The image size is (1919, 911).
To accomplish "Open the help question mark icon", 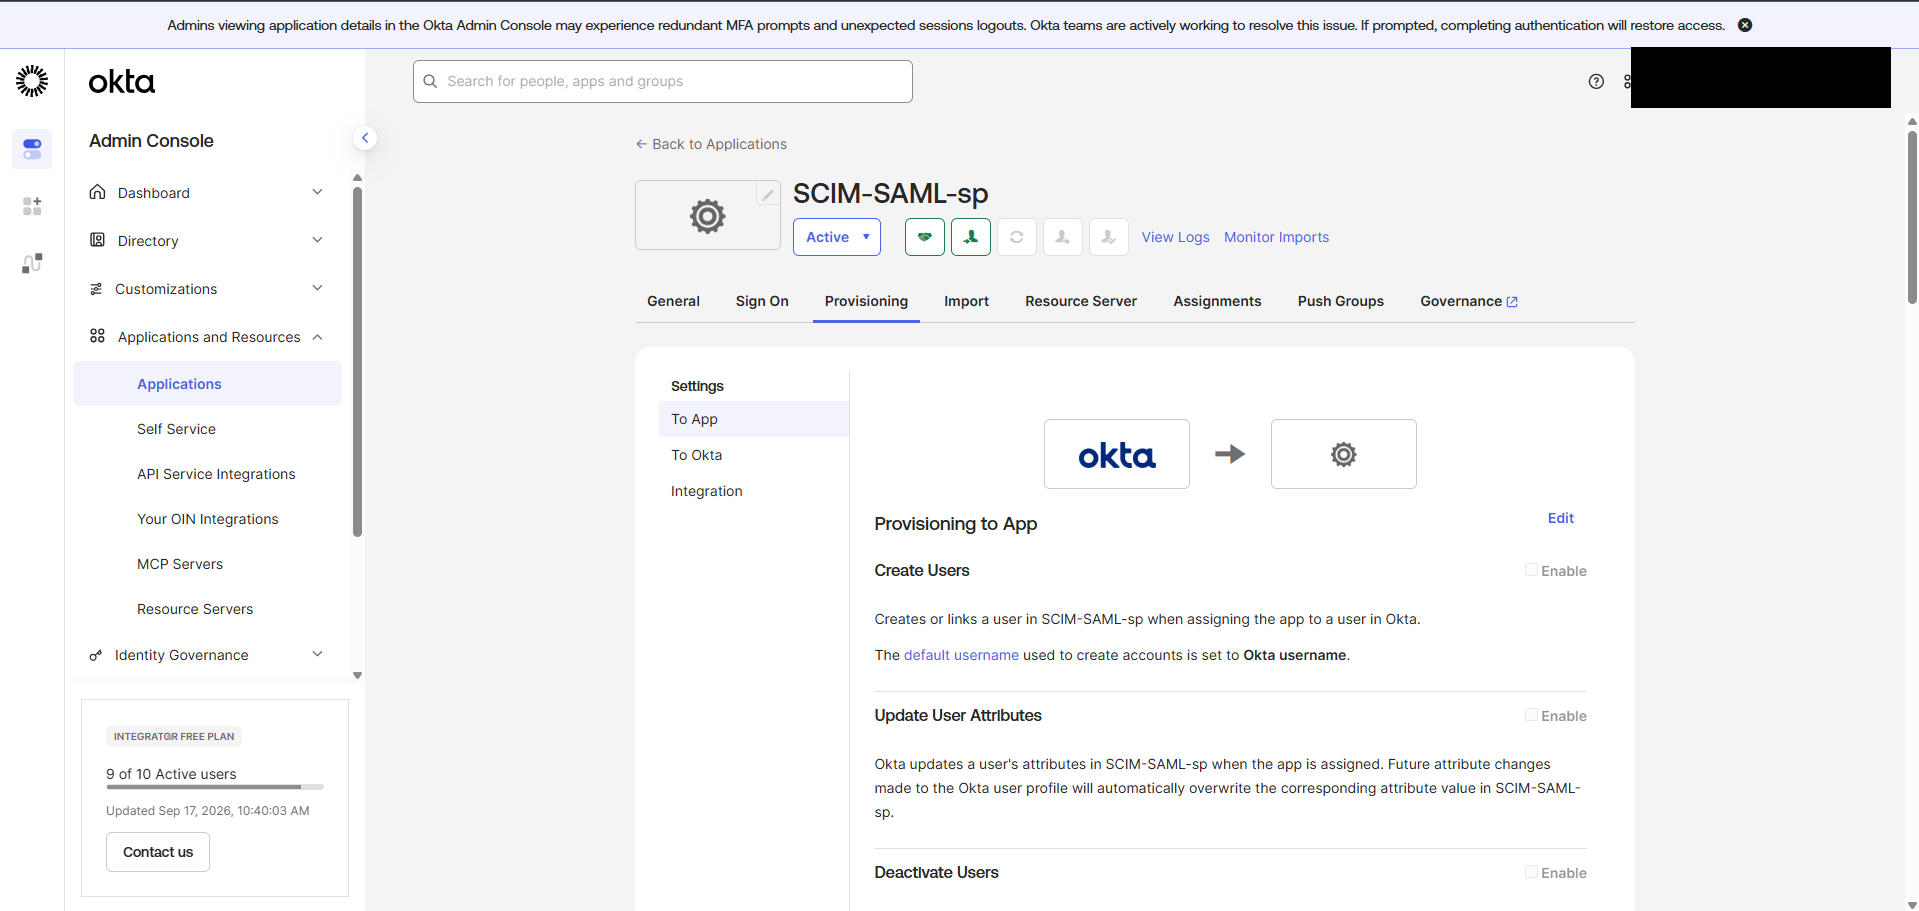I will (1596, 82).
